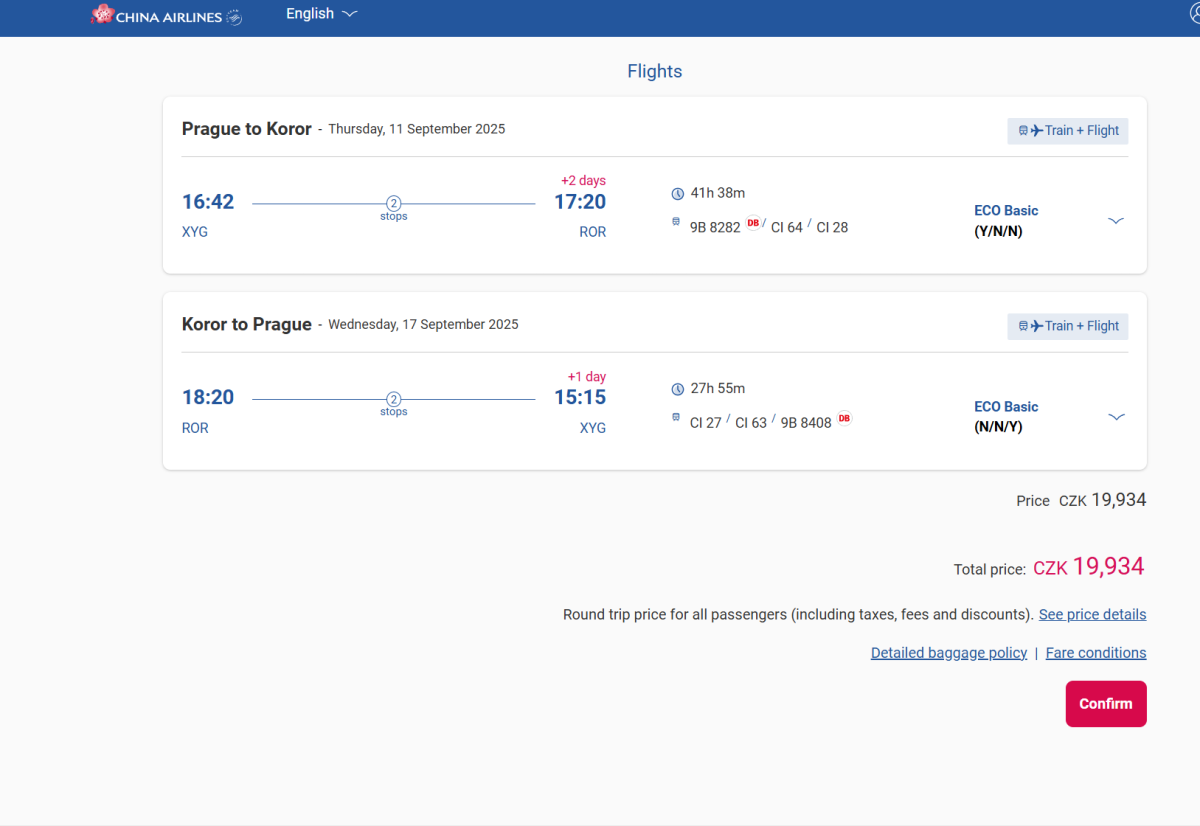The width and height of the screenshot is (1200, 826).
Task: Click Train + Flight badge on Koror to Prague
Action: coord(1068,326)
